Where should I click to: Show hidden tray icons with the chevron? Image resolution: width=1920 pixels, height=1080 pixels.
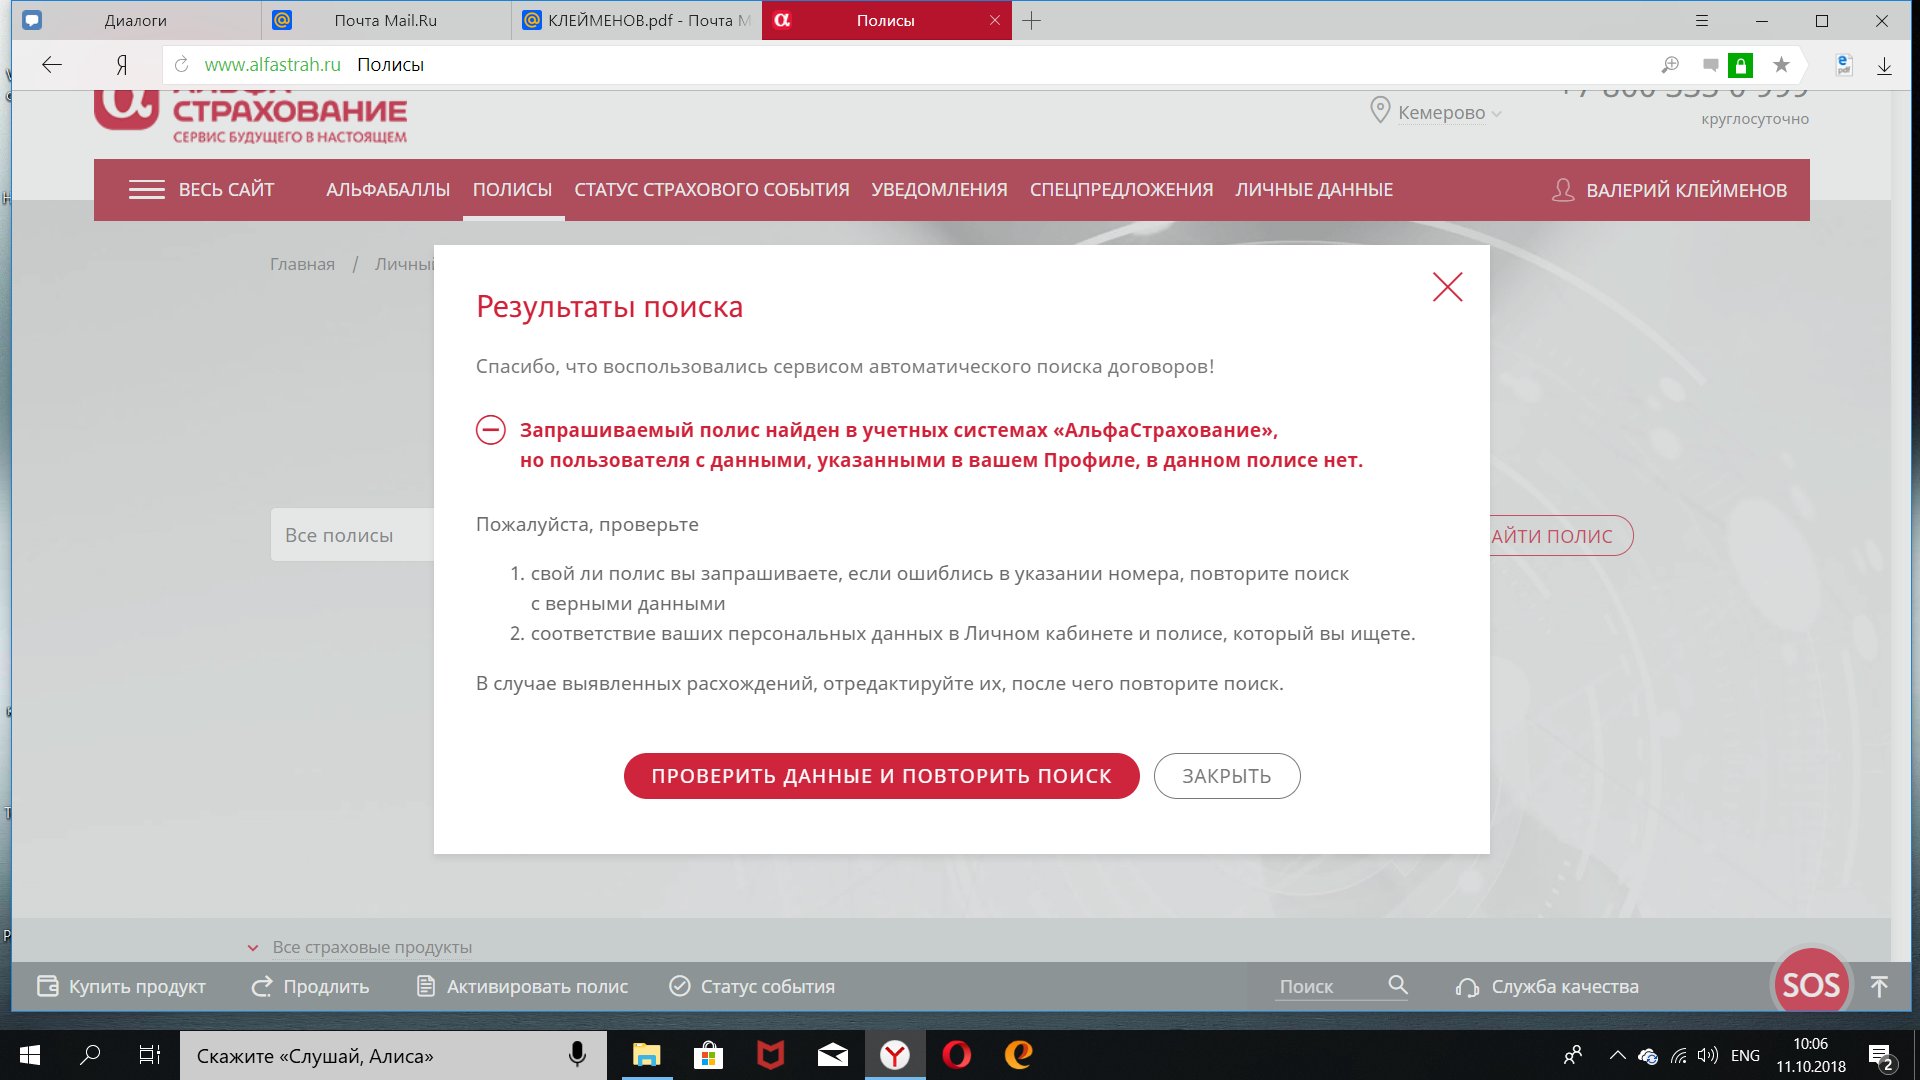1617,1056
